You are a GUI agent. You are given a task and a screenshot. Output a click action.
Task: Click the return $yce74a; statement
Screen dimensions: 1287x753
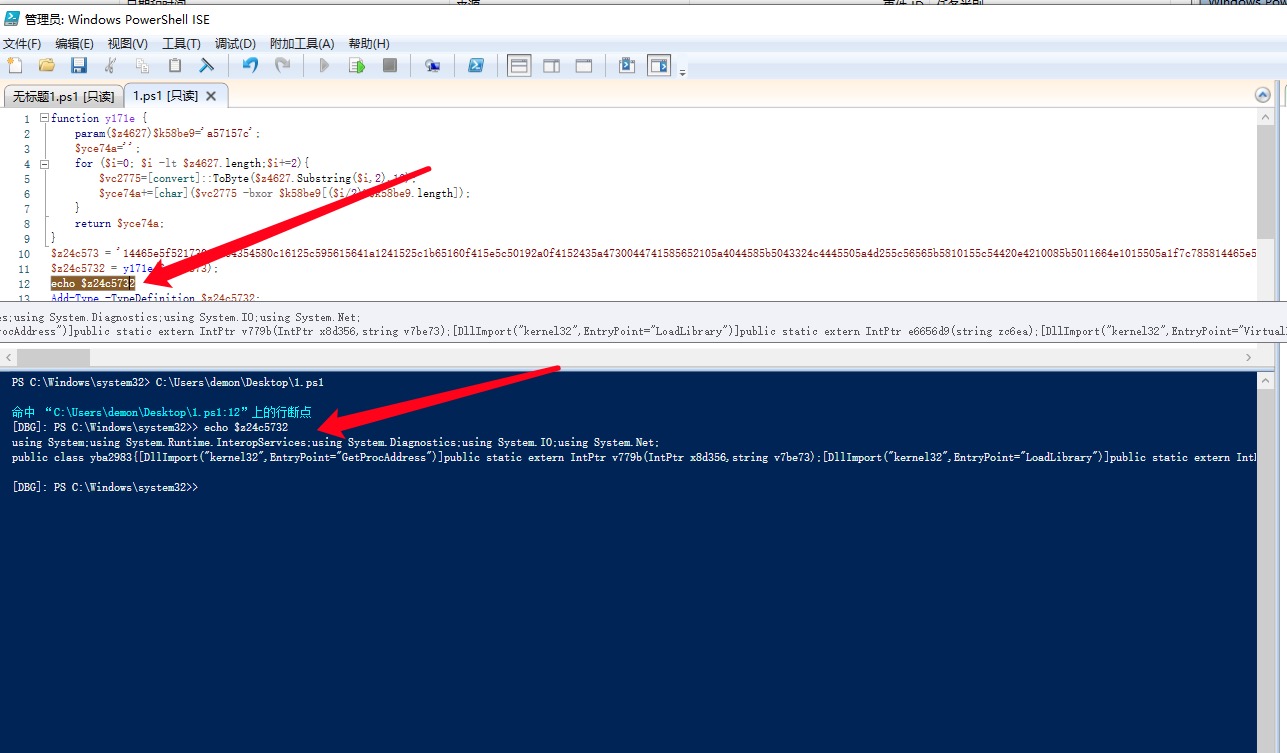119,224
